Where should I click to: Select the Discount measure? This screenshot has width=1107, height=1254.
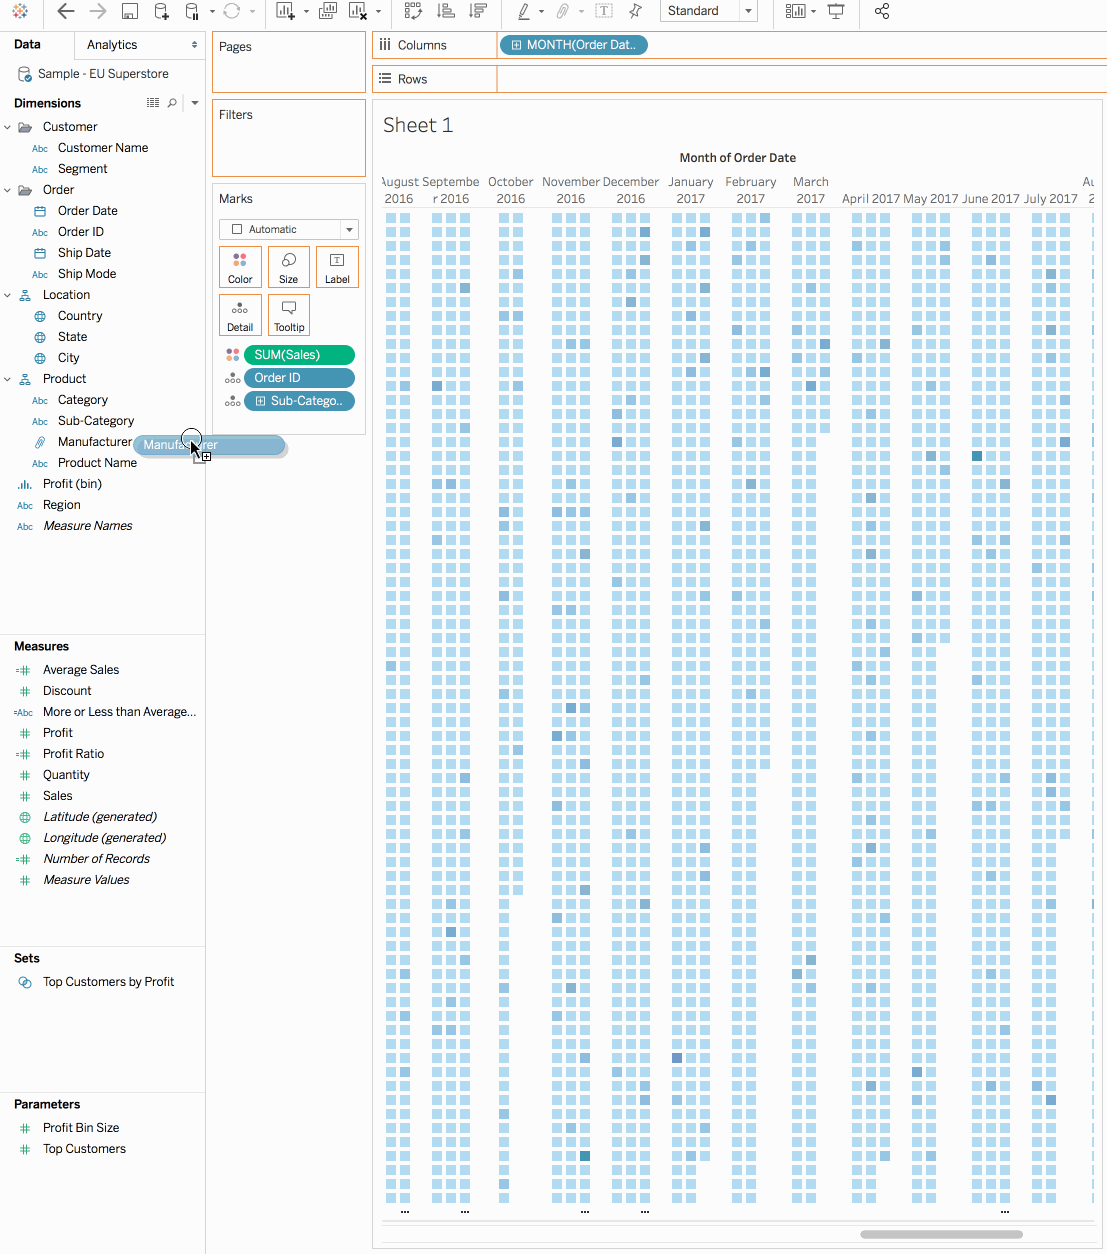point(67,691)
